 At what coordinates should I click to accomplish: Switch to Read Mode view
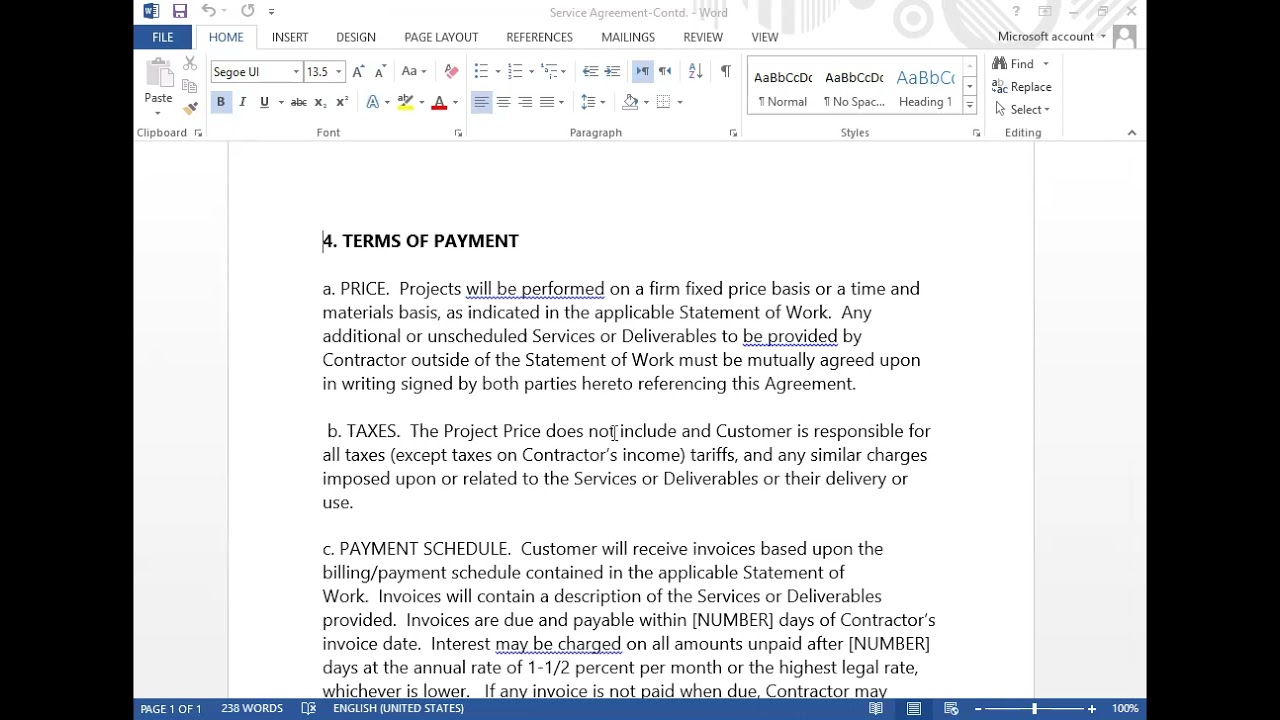(x=876, y=708)
